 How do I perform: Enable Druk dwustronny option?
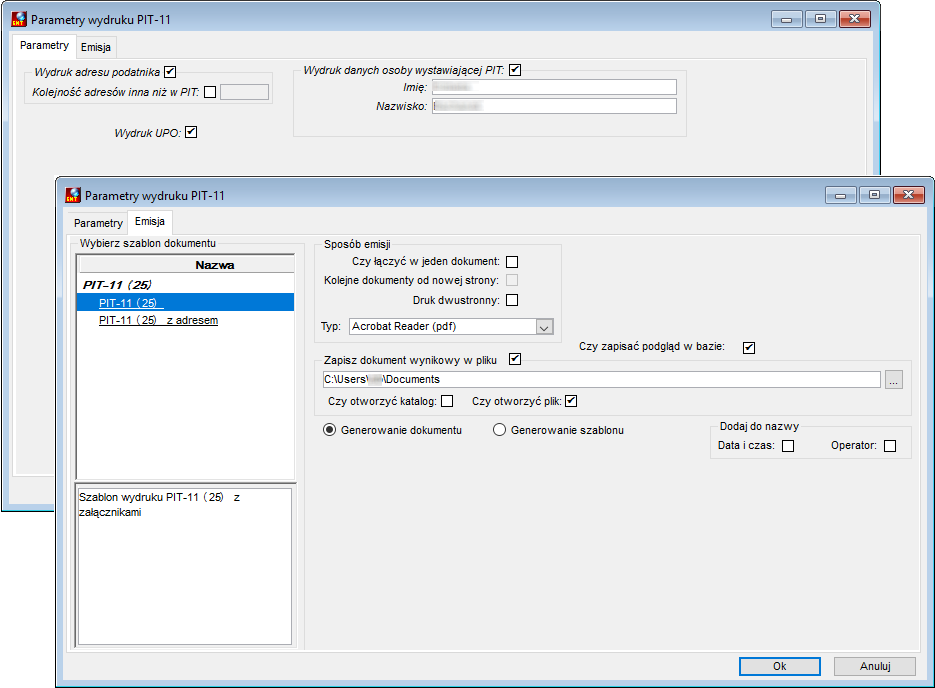(512, 300)
